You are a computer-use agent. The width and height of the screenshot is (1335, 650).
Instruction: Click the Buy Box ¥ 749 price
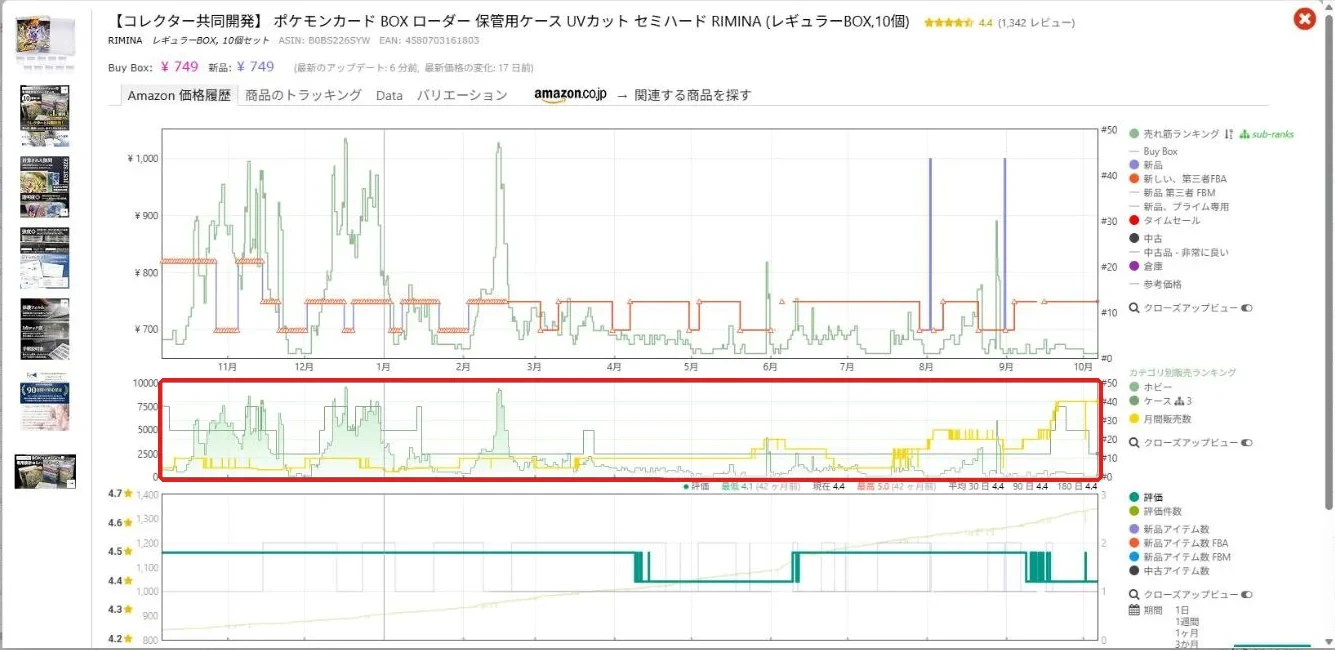click(179, 67)
